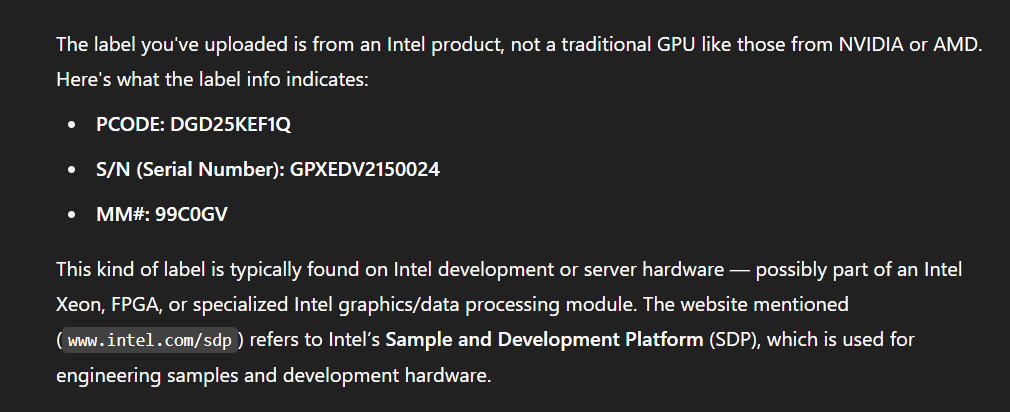The height and width of the screenshot is (412, 1010).
Task: Click the www.intel.com/sdp inline code link
Action: pyautogui.click(x=149, y=340)
